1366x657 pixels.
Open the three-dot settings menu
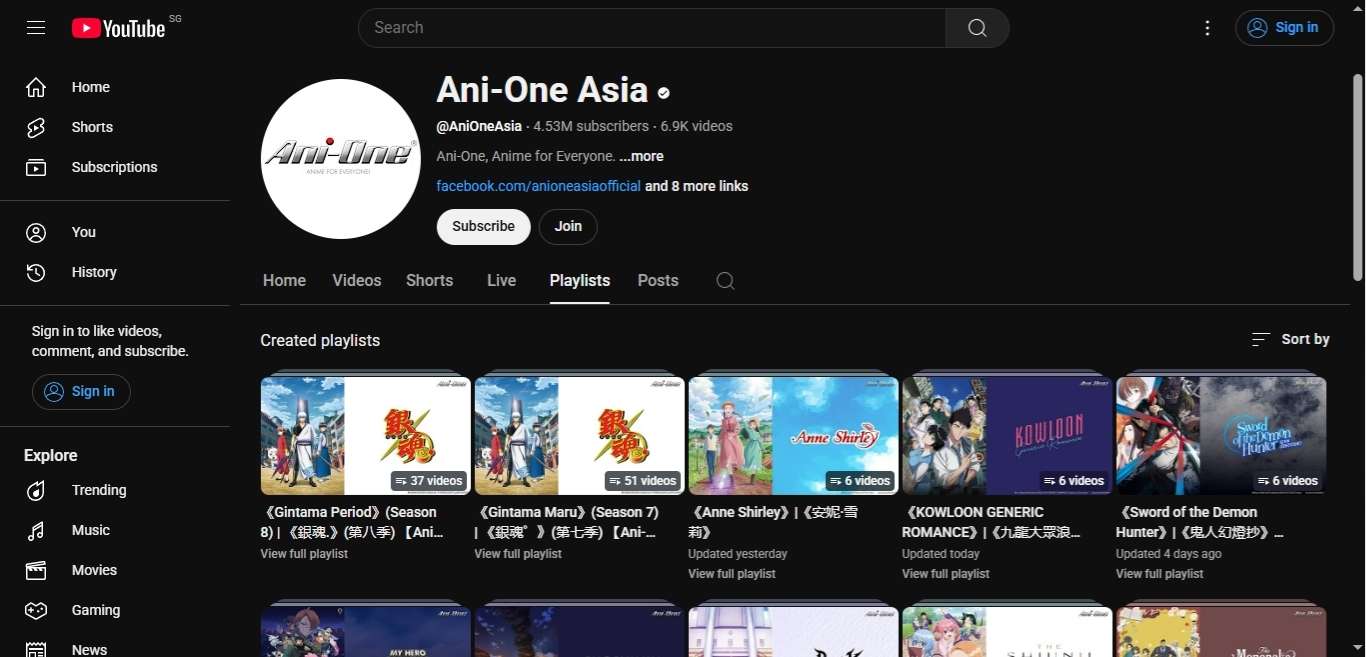point(1207,28)
